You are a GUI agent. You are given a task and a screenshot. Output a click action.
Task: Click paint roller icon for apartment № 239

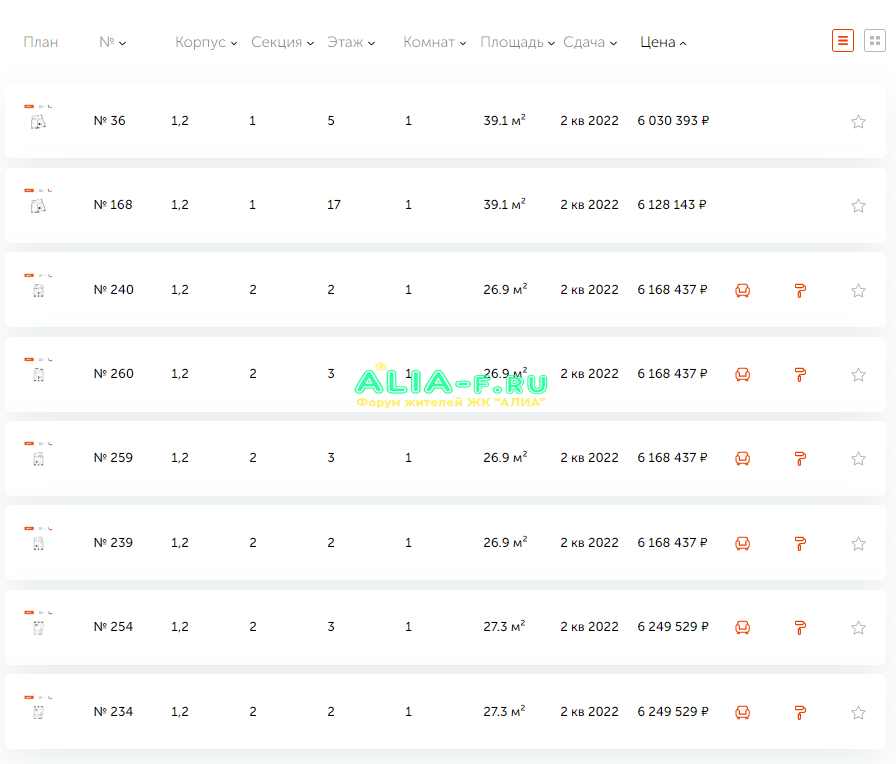click(800, 543)
